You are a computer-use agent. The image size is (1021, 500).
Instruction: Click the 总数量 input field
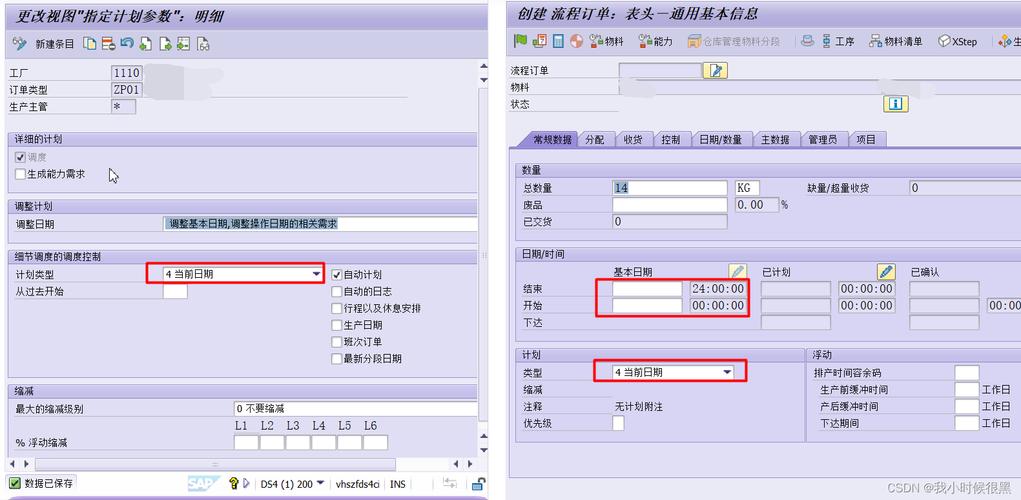669,188
